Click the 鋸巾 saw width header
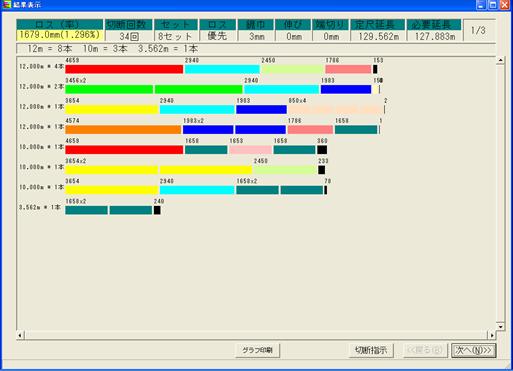This screenshot has height=371, width=513. (256, 24)
